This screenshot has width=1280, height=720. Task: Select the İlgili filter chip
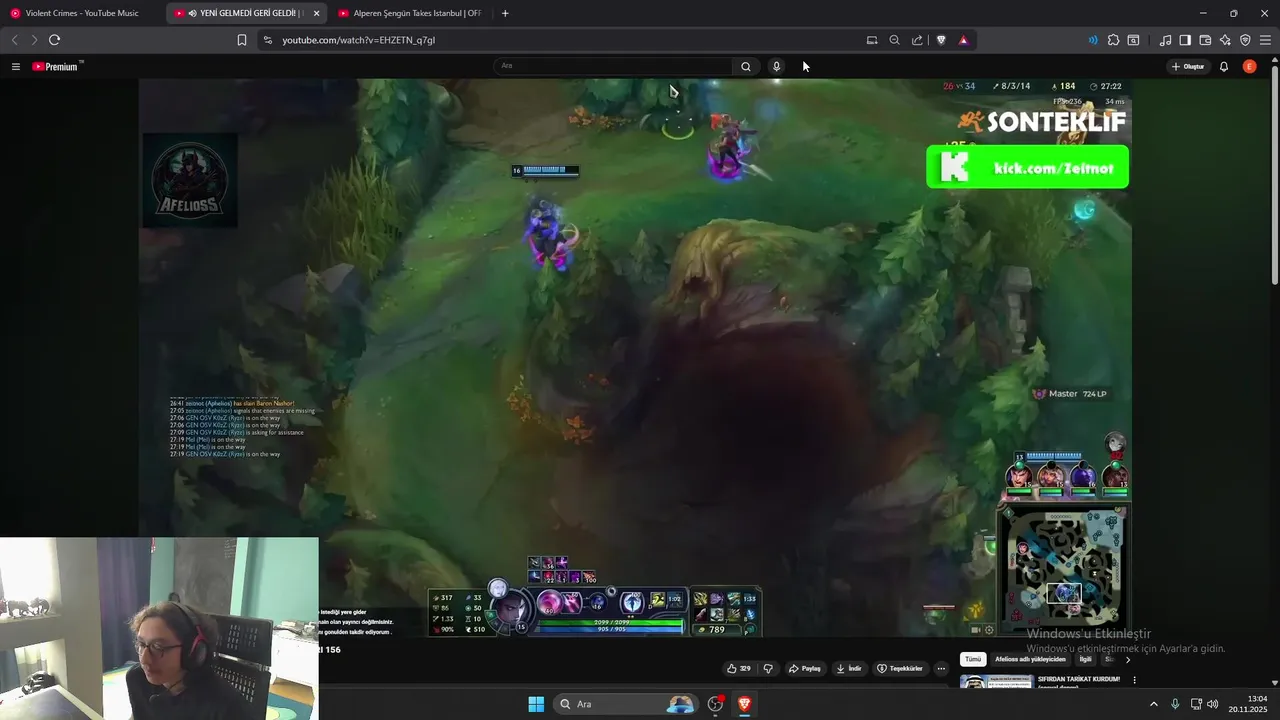1085,659
